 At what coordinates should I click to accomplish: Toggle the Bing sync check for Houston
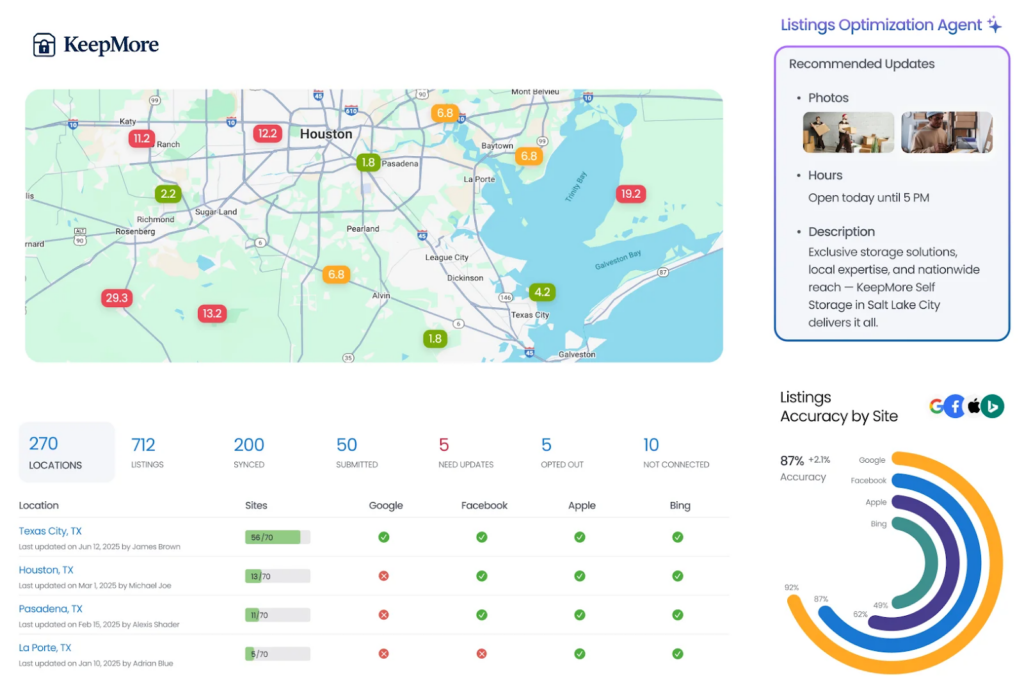click(x=678, y=575)
